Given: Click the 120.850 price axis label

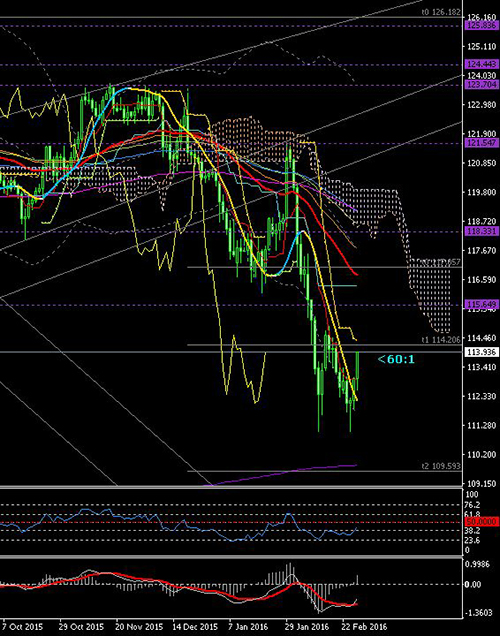Looking at the screenshot, I should point(482,163).
